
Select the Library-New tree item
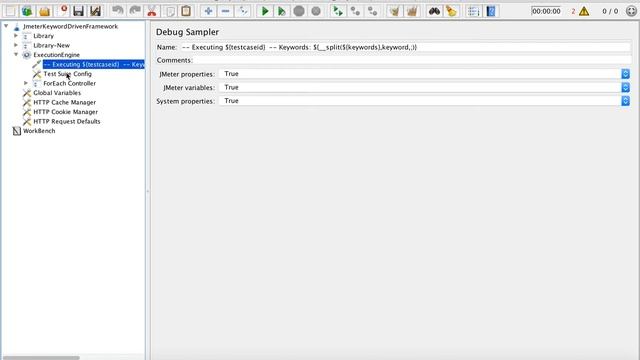(x=51, y=45)
